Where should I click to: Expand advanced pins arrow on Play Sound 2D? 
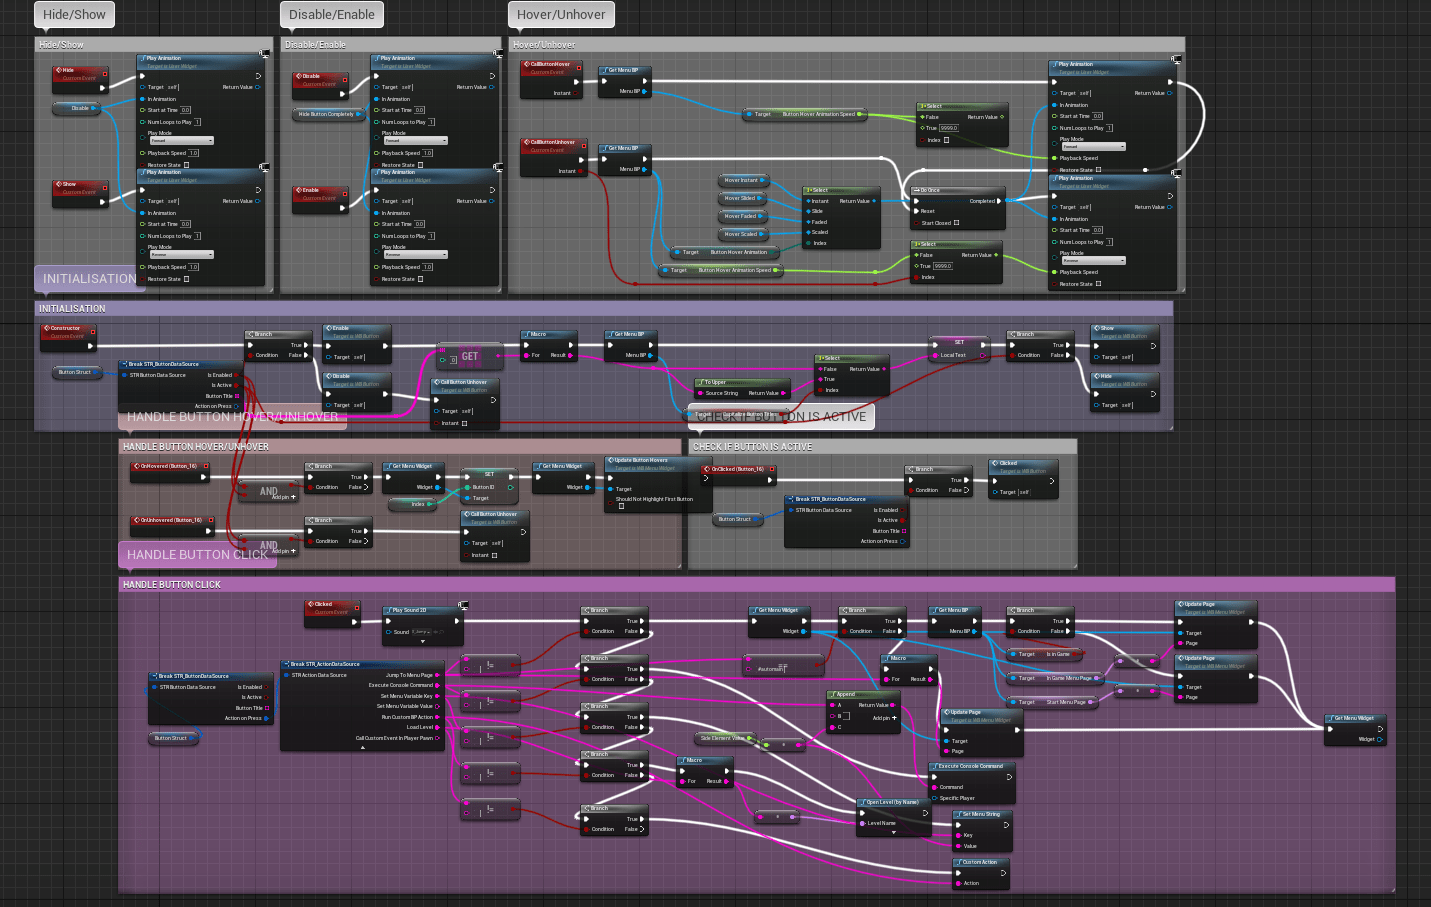[422, 642]
